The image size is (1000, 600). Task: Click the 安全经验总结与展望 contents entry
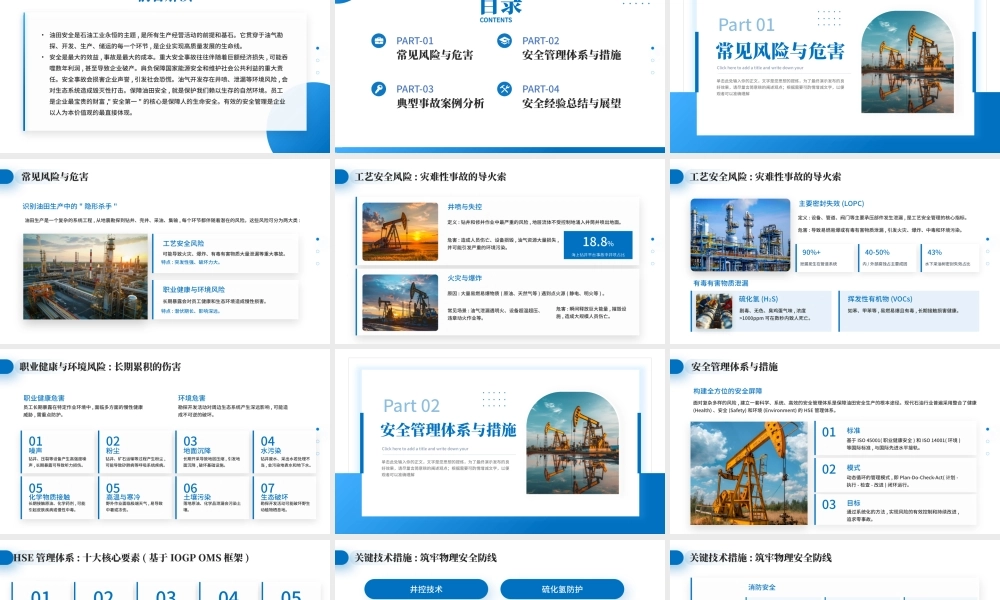[x=571, y=103]
